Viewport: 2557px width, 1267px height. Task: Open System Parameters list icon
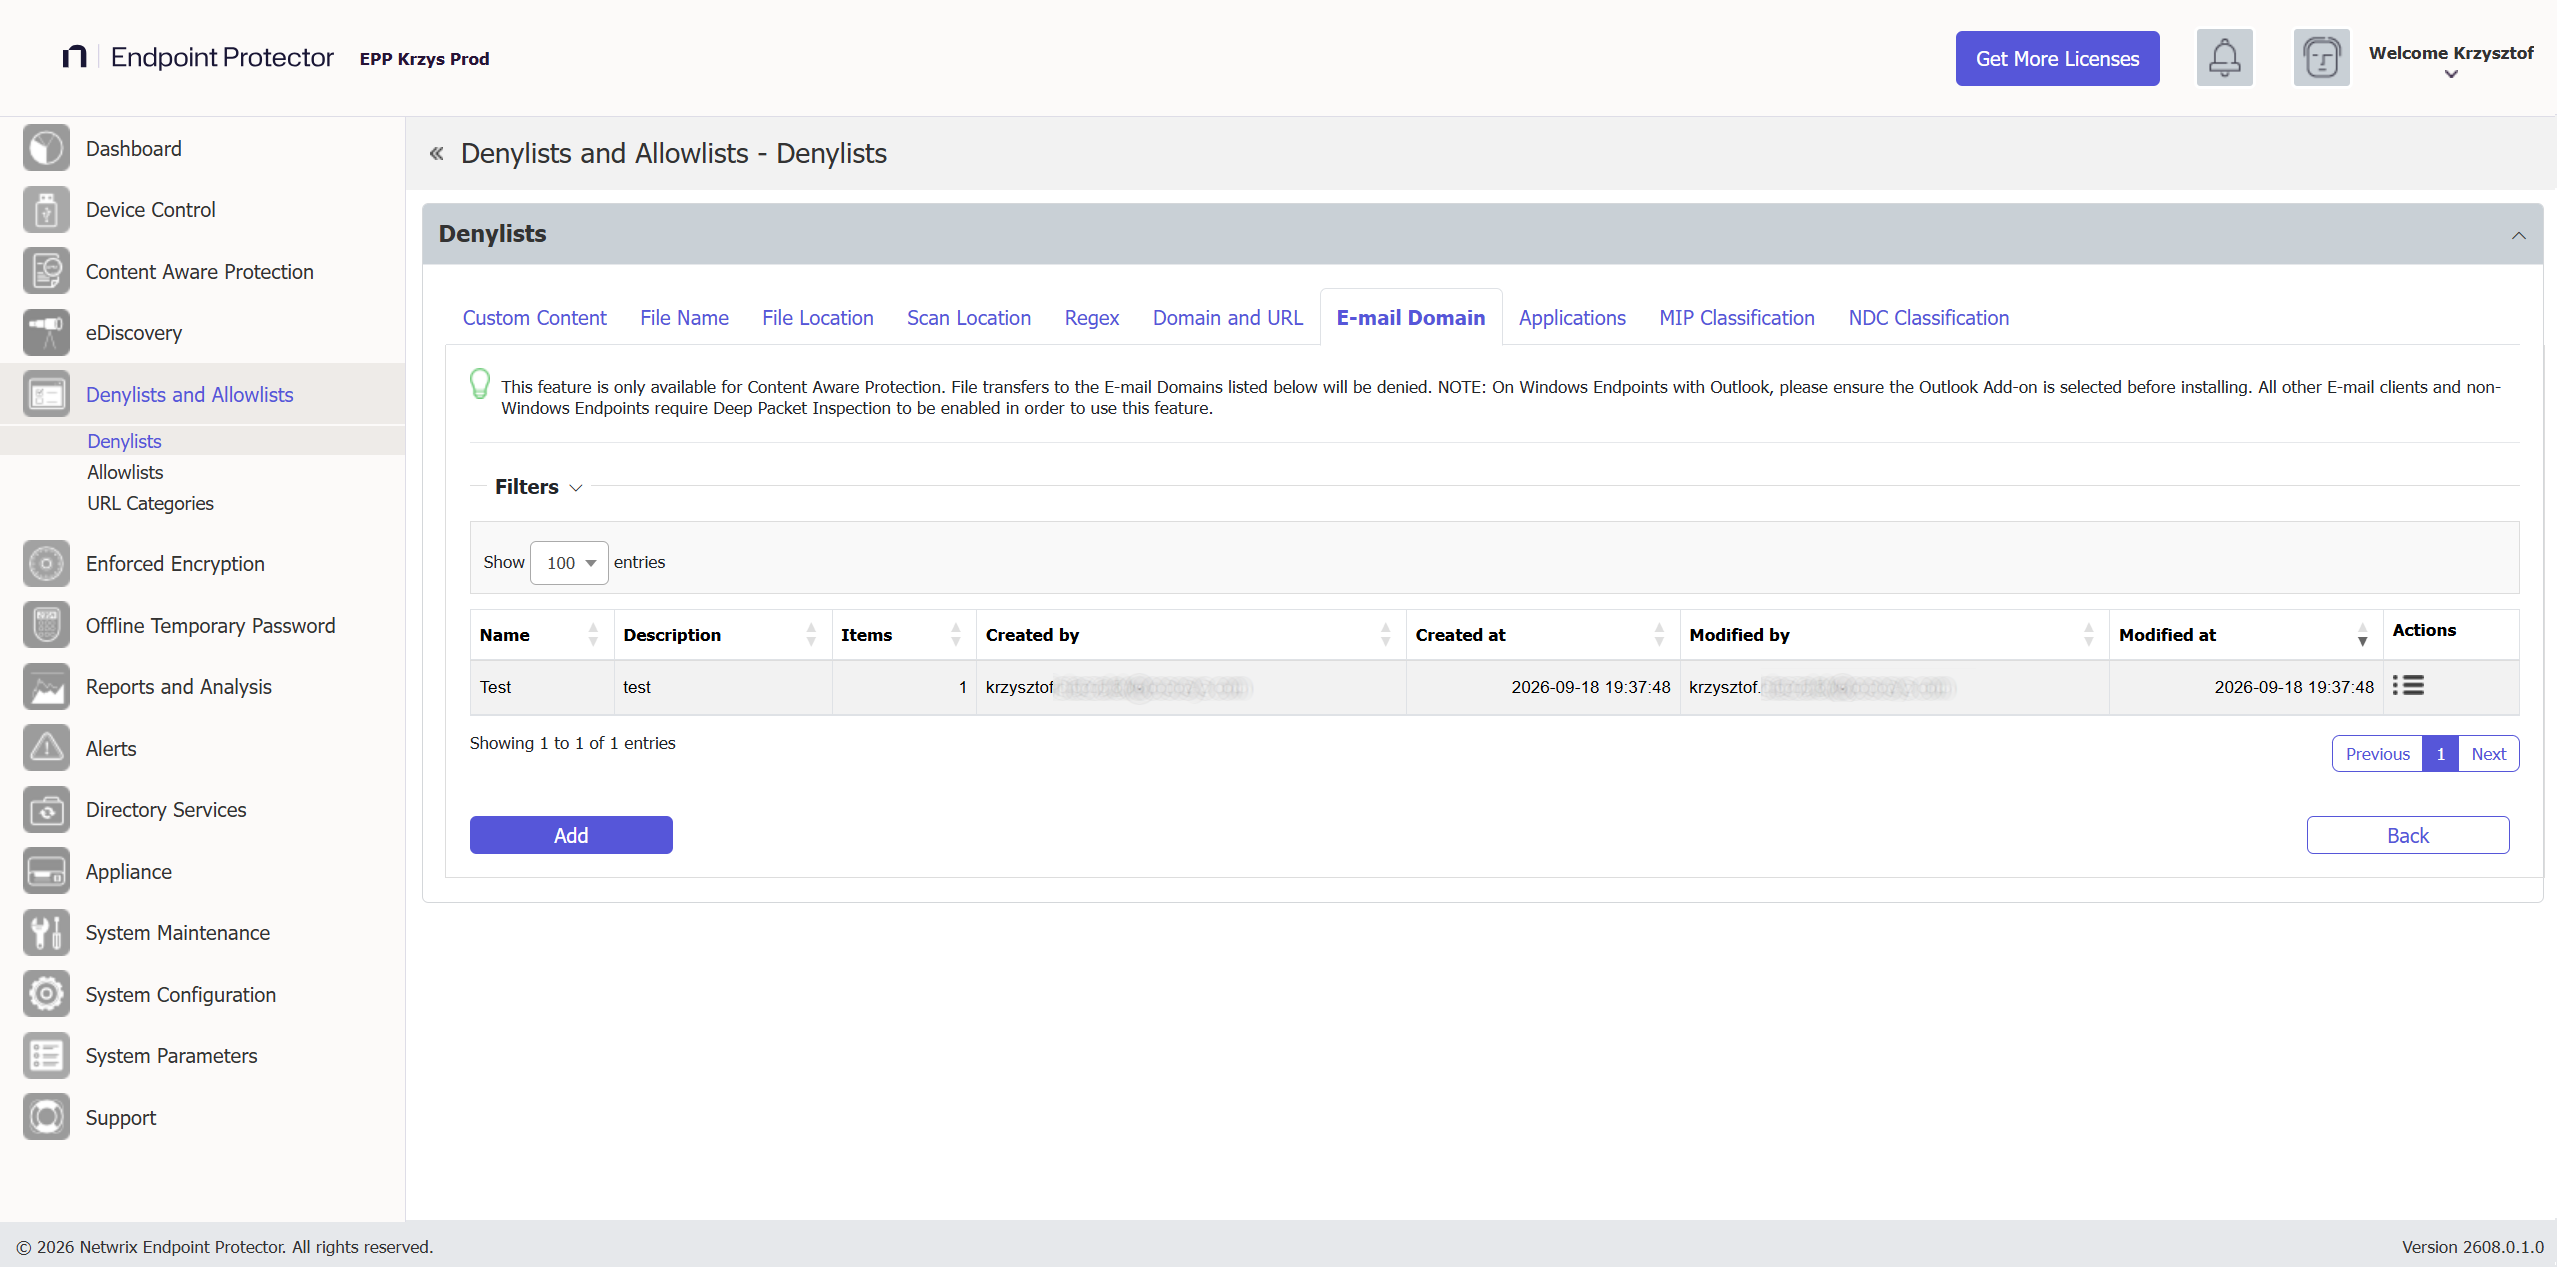pos(46,1056)
